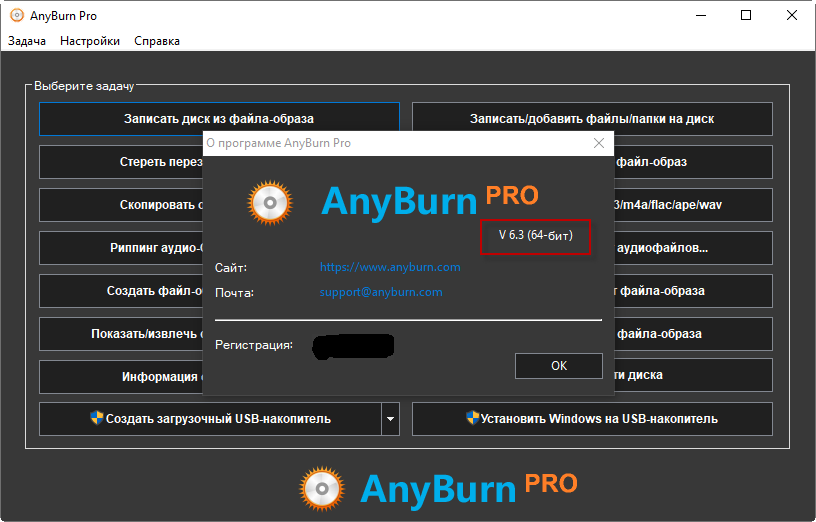Open the Задача menu

27,41
